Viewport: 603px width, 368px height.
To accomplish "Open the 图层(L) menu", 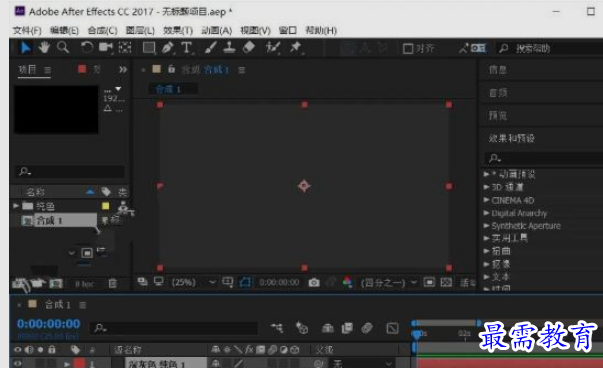I will (x=140, y=30).
